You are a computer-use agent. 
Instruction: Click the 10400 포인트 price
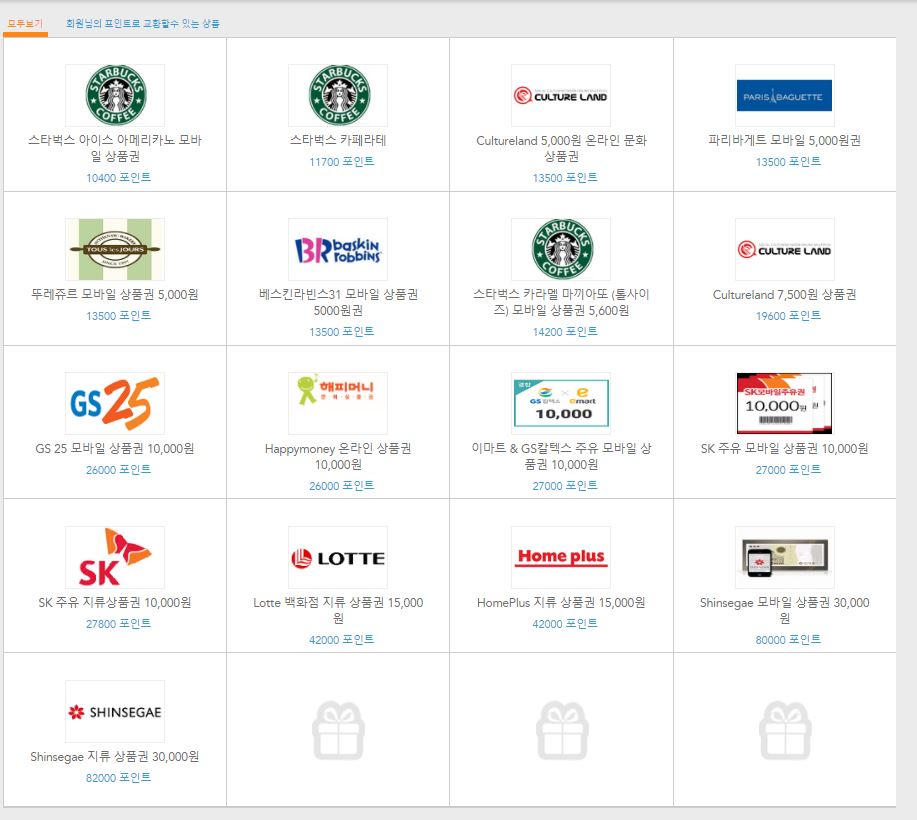(x=118, y=177)
